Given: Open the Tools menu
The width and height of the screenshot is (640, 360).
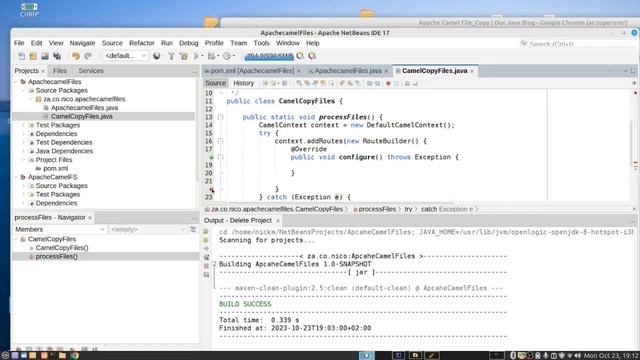Looking at the screenshot, I should click(x=261, y=43).
